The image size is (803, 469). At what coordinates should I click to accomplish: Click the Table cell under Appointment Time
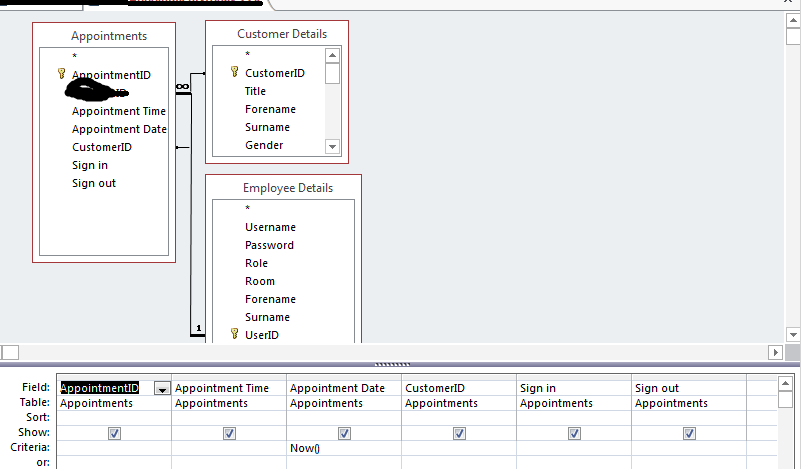pyautogui.click(x=229, y=403)
